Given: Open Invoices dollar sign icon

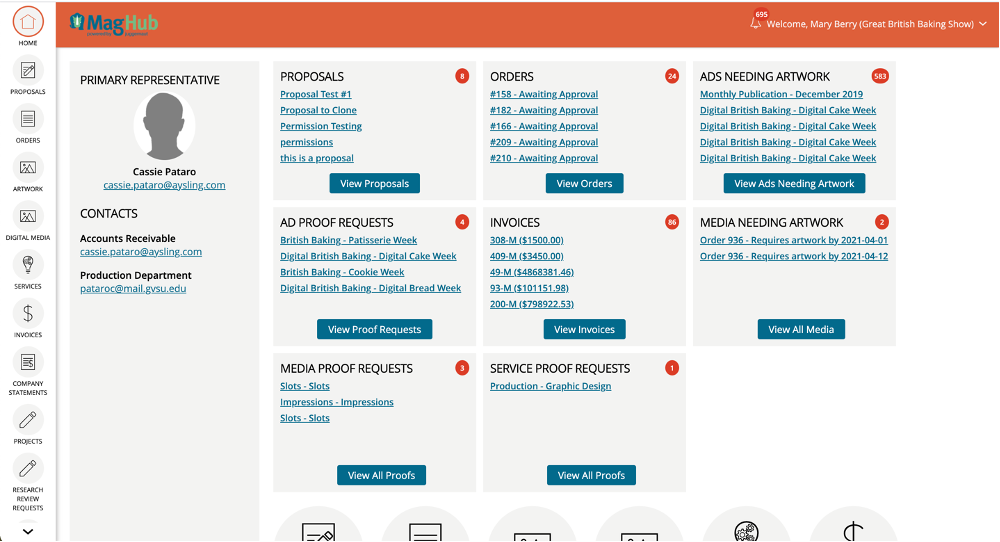Looking at the screenshot, I should [x=28, y=313].
